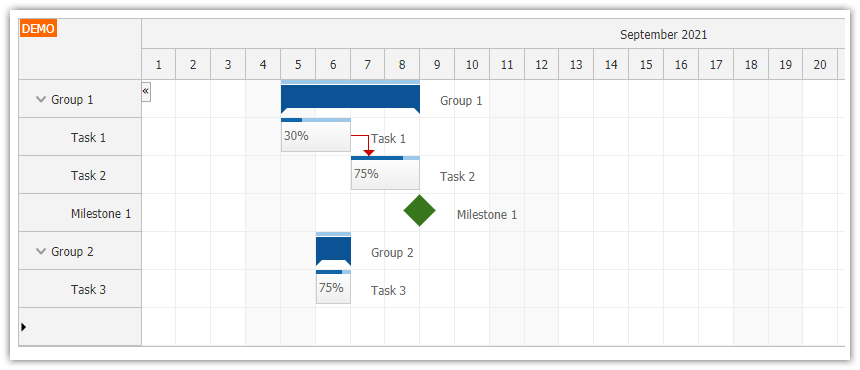Select the Group 2 summary bar
This screenshot has height=370, width=860.
coord(333,249)
